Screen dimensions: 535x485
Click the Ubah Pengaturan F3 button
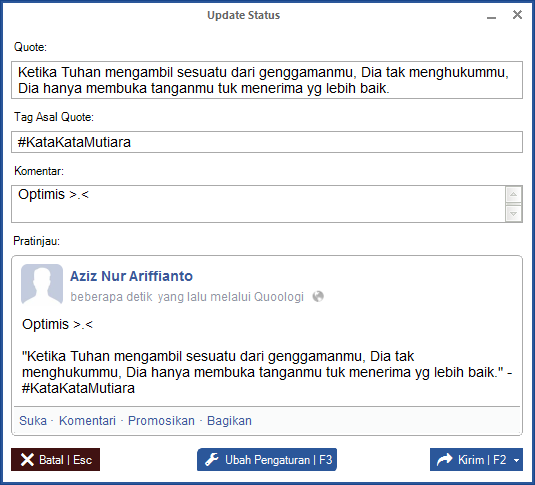(267, 460)
